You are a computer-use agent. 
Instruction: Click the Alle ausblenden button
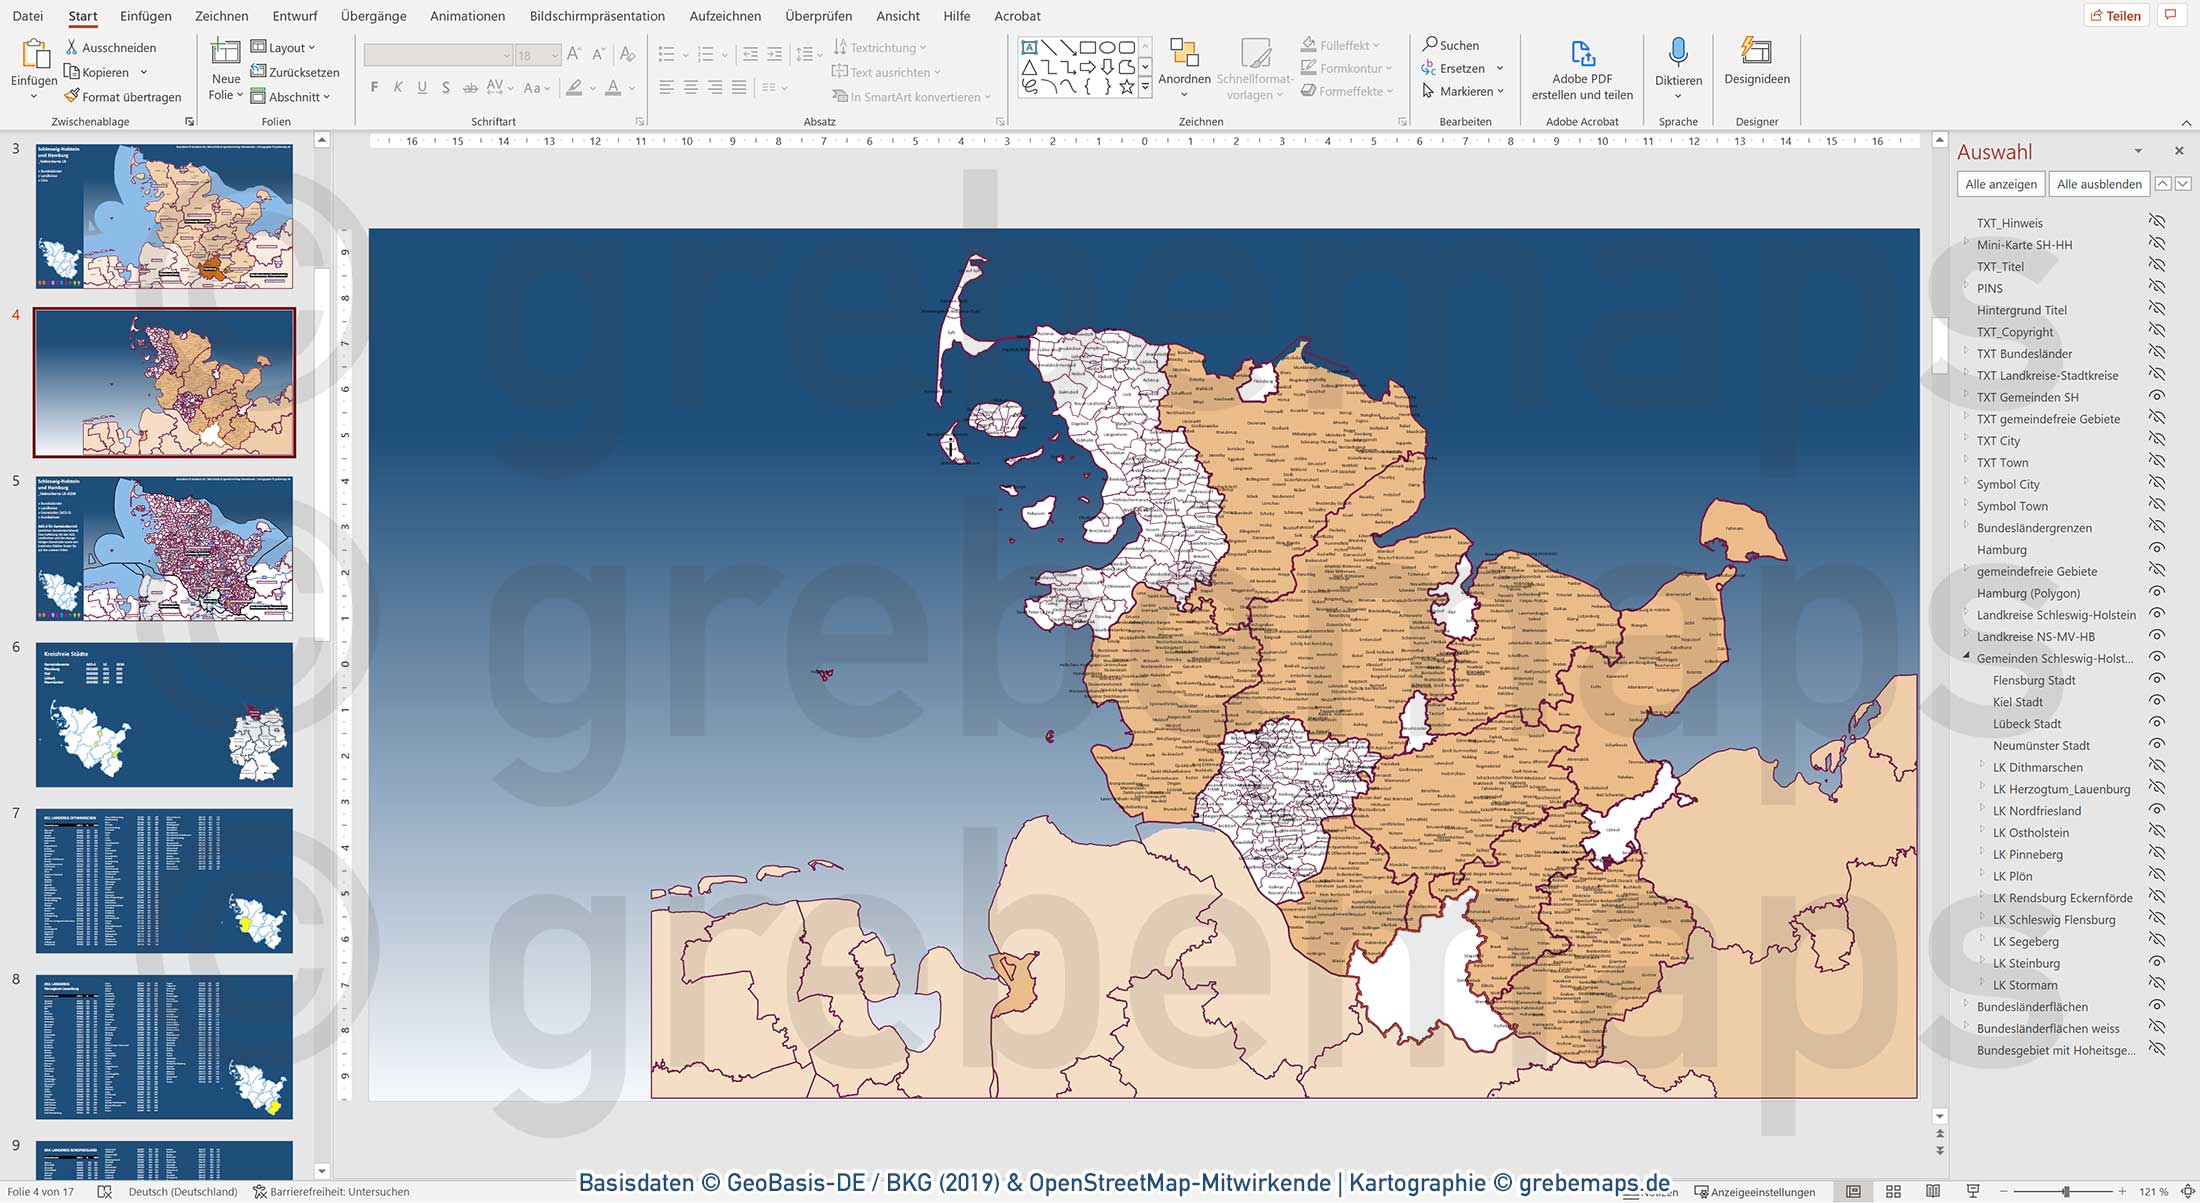[x=2098, y=184]
